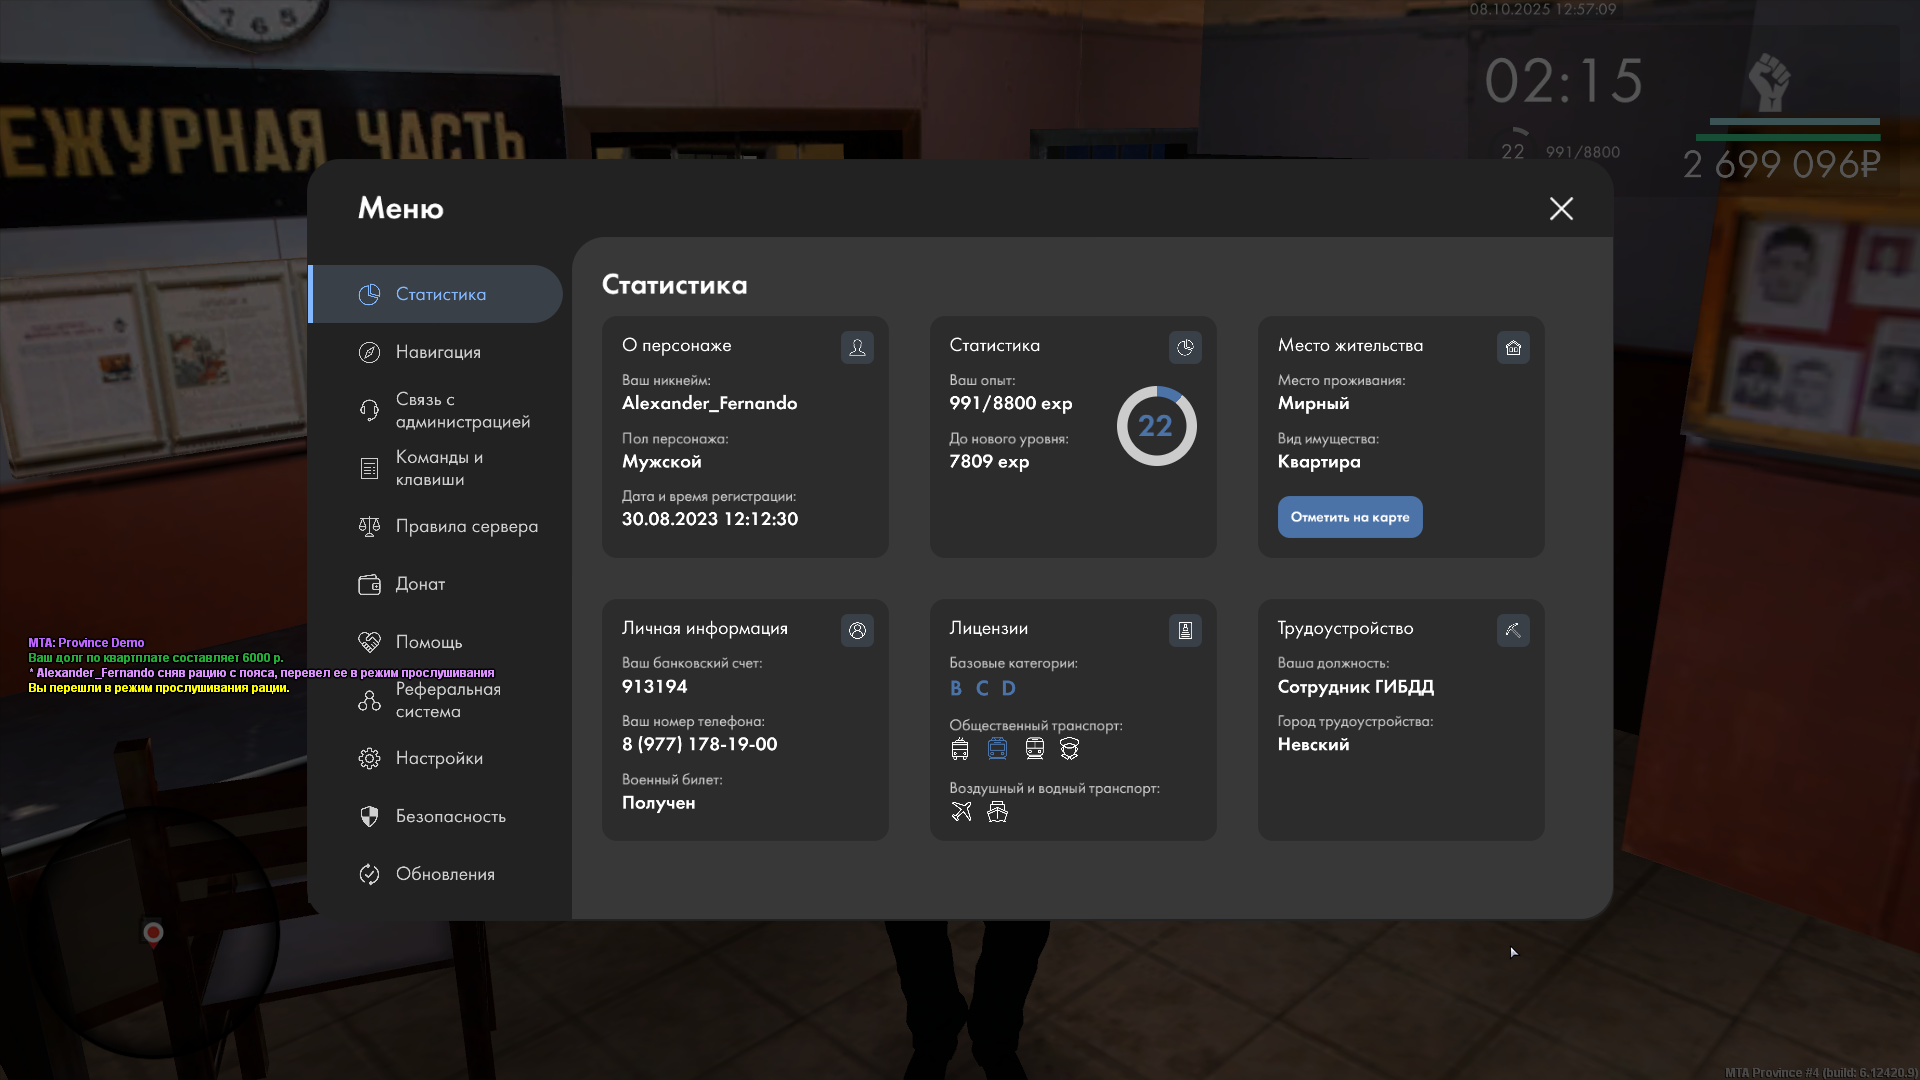
Task: Click the character profile icon in О персонаже card
Action: [857, 347]
